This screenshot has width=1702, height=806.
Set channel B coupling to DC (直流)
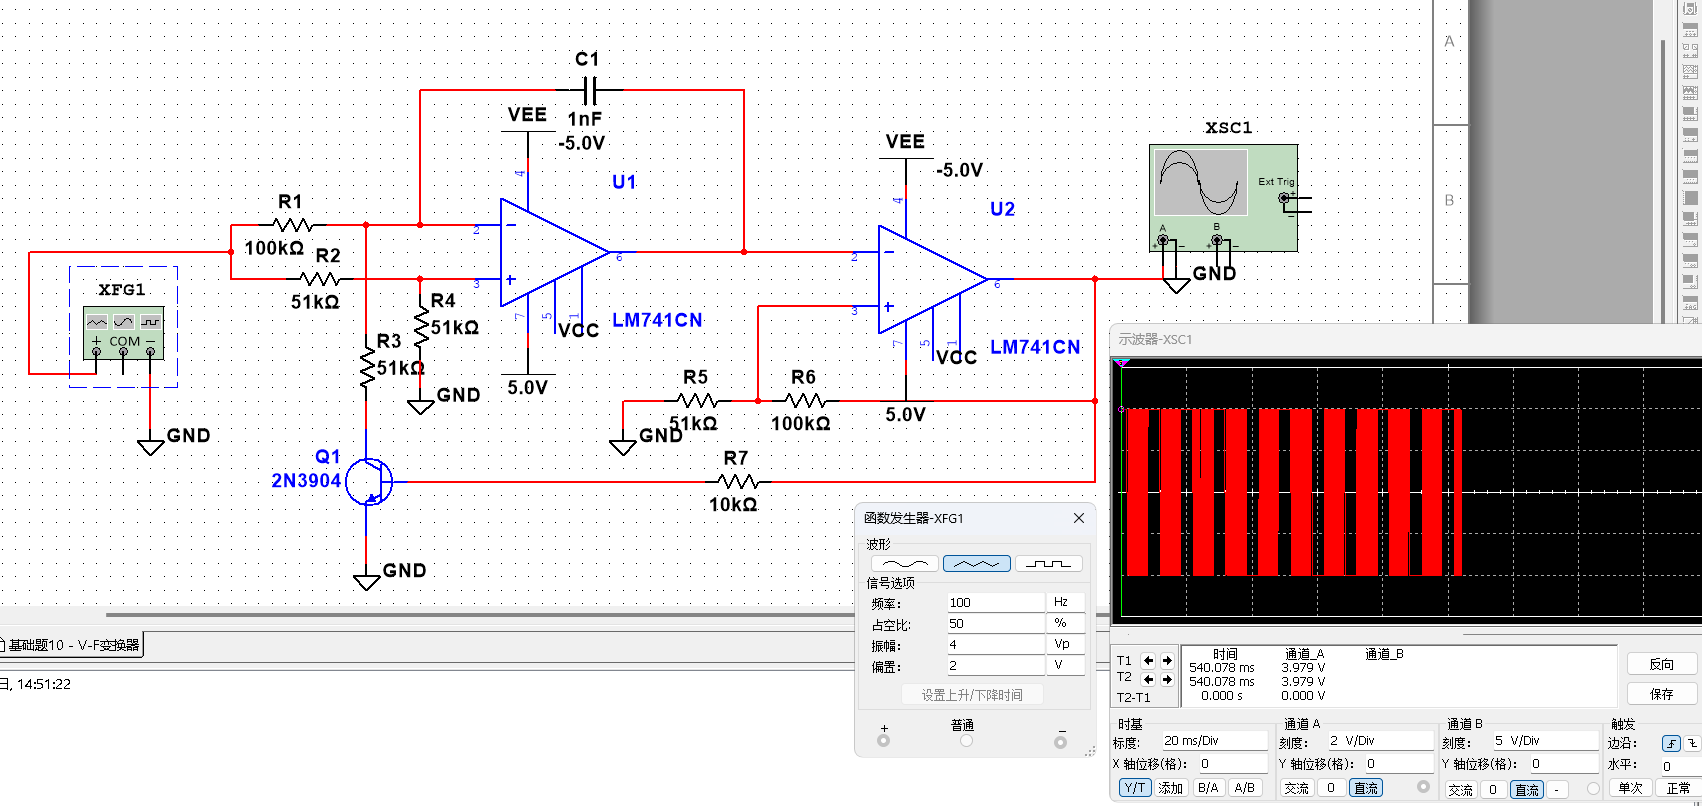pyautogui.click(x=1527, y=789)
